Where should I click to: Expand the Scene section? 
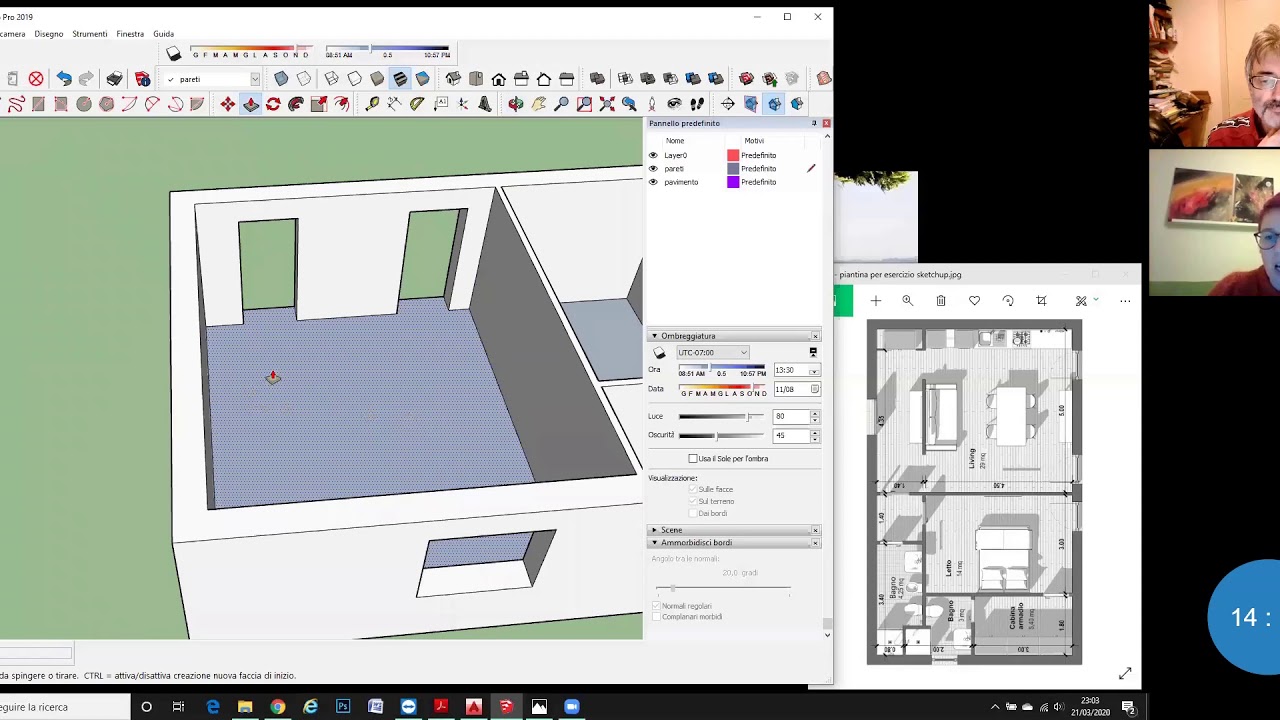pyautogui.click(x=654, y=530)
